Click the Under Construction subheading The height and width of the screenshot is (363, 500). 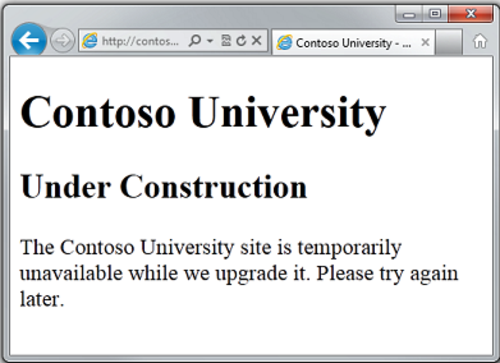point(164,187)
